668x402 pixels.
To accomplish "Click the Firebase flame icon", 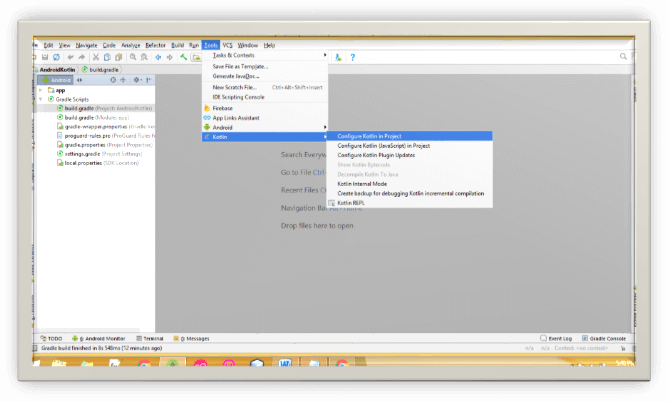I will 207,108.
